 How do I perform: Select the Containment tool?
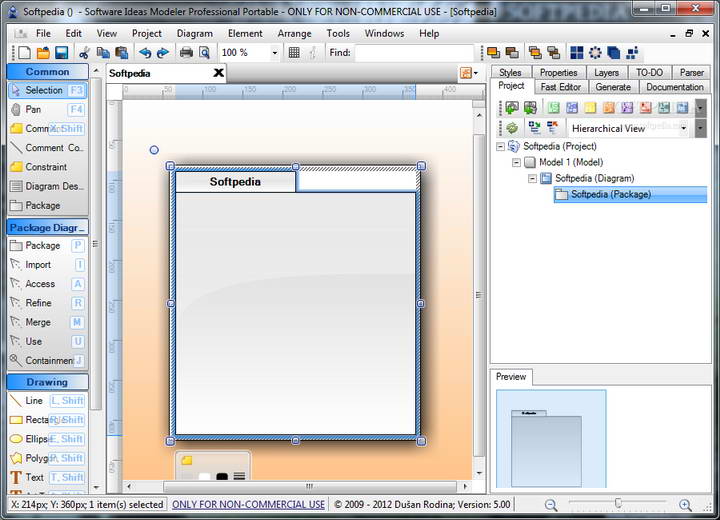[x=47, y=361]
